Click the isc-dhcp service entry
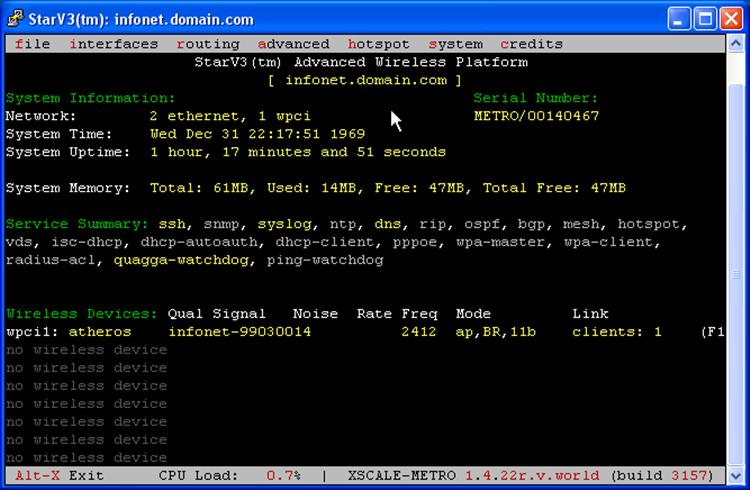The image size is (750, 490). [x=87, y=242]
